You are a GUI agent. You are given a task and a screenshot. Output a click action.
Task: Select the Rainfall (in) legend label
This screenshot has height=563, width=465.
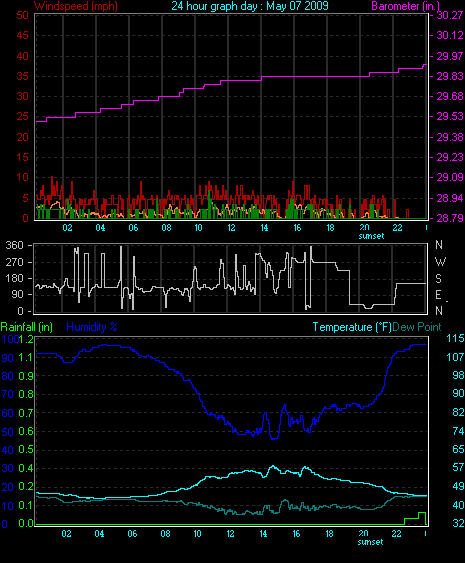pyautogui.click(x=27, y=327)
